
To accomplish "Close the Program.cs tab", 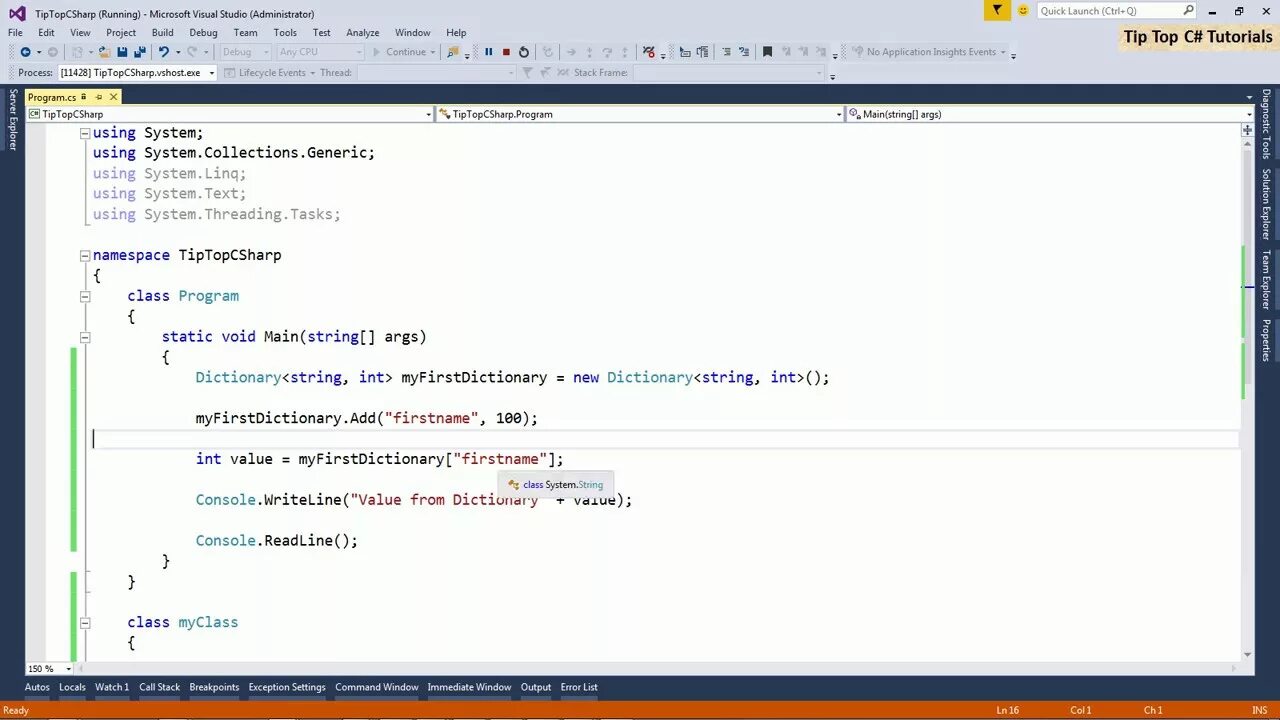I will (113, 97).
